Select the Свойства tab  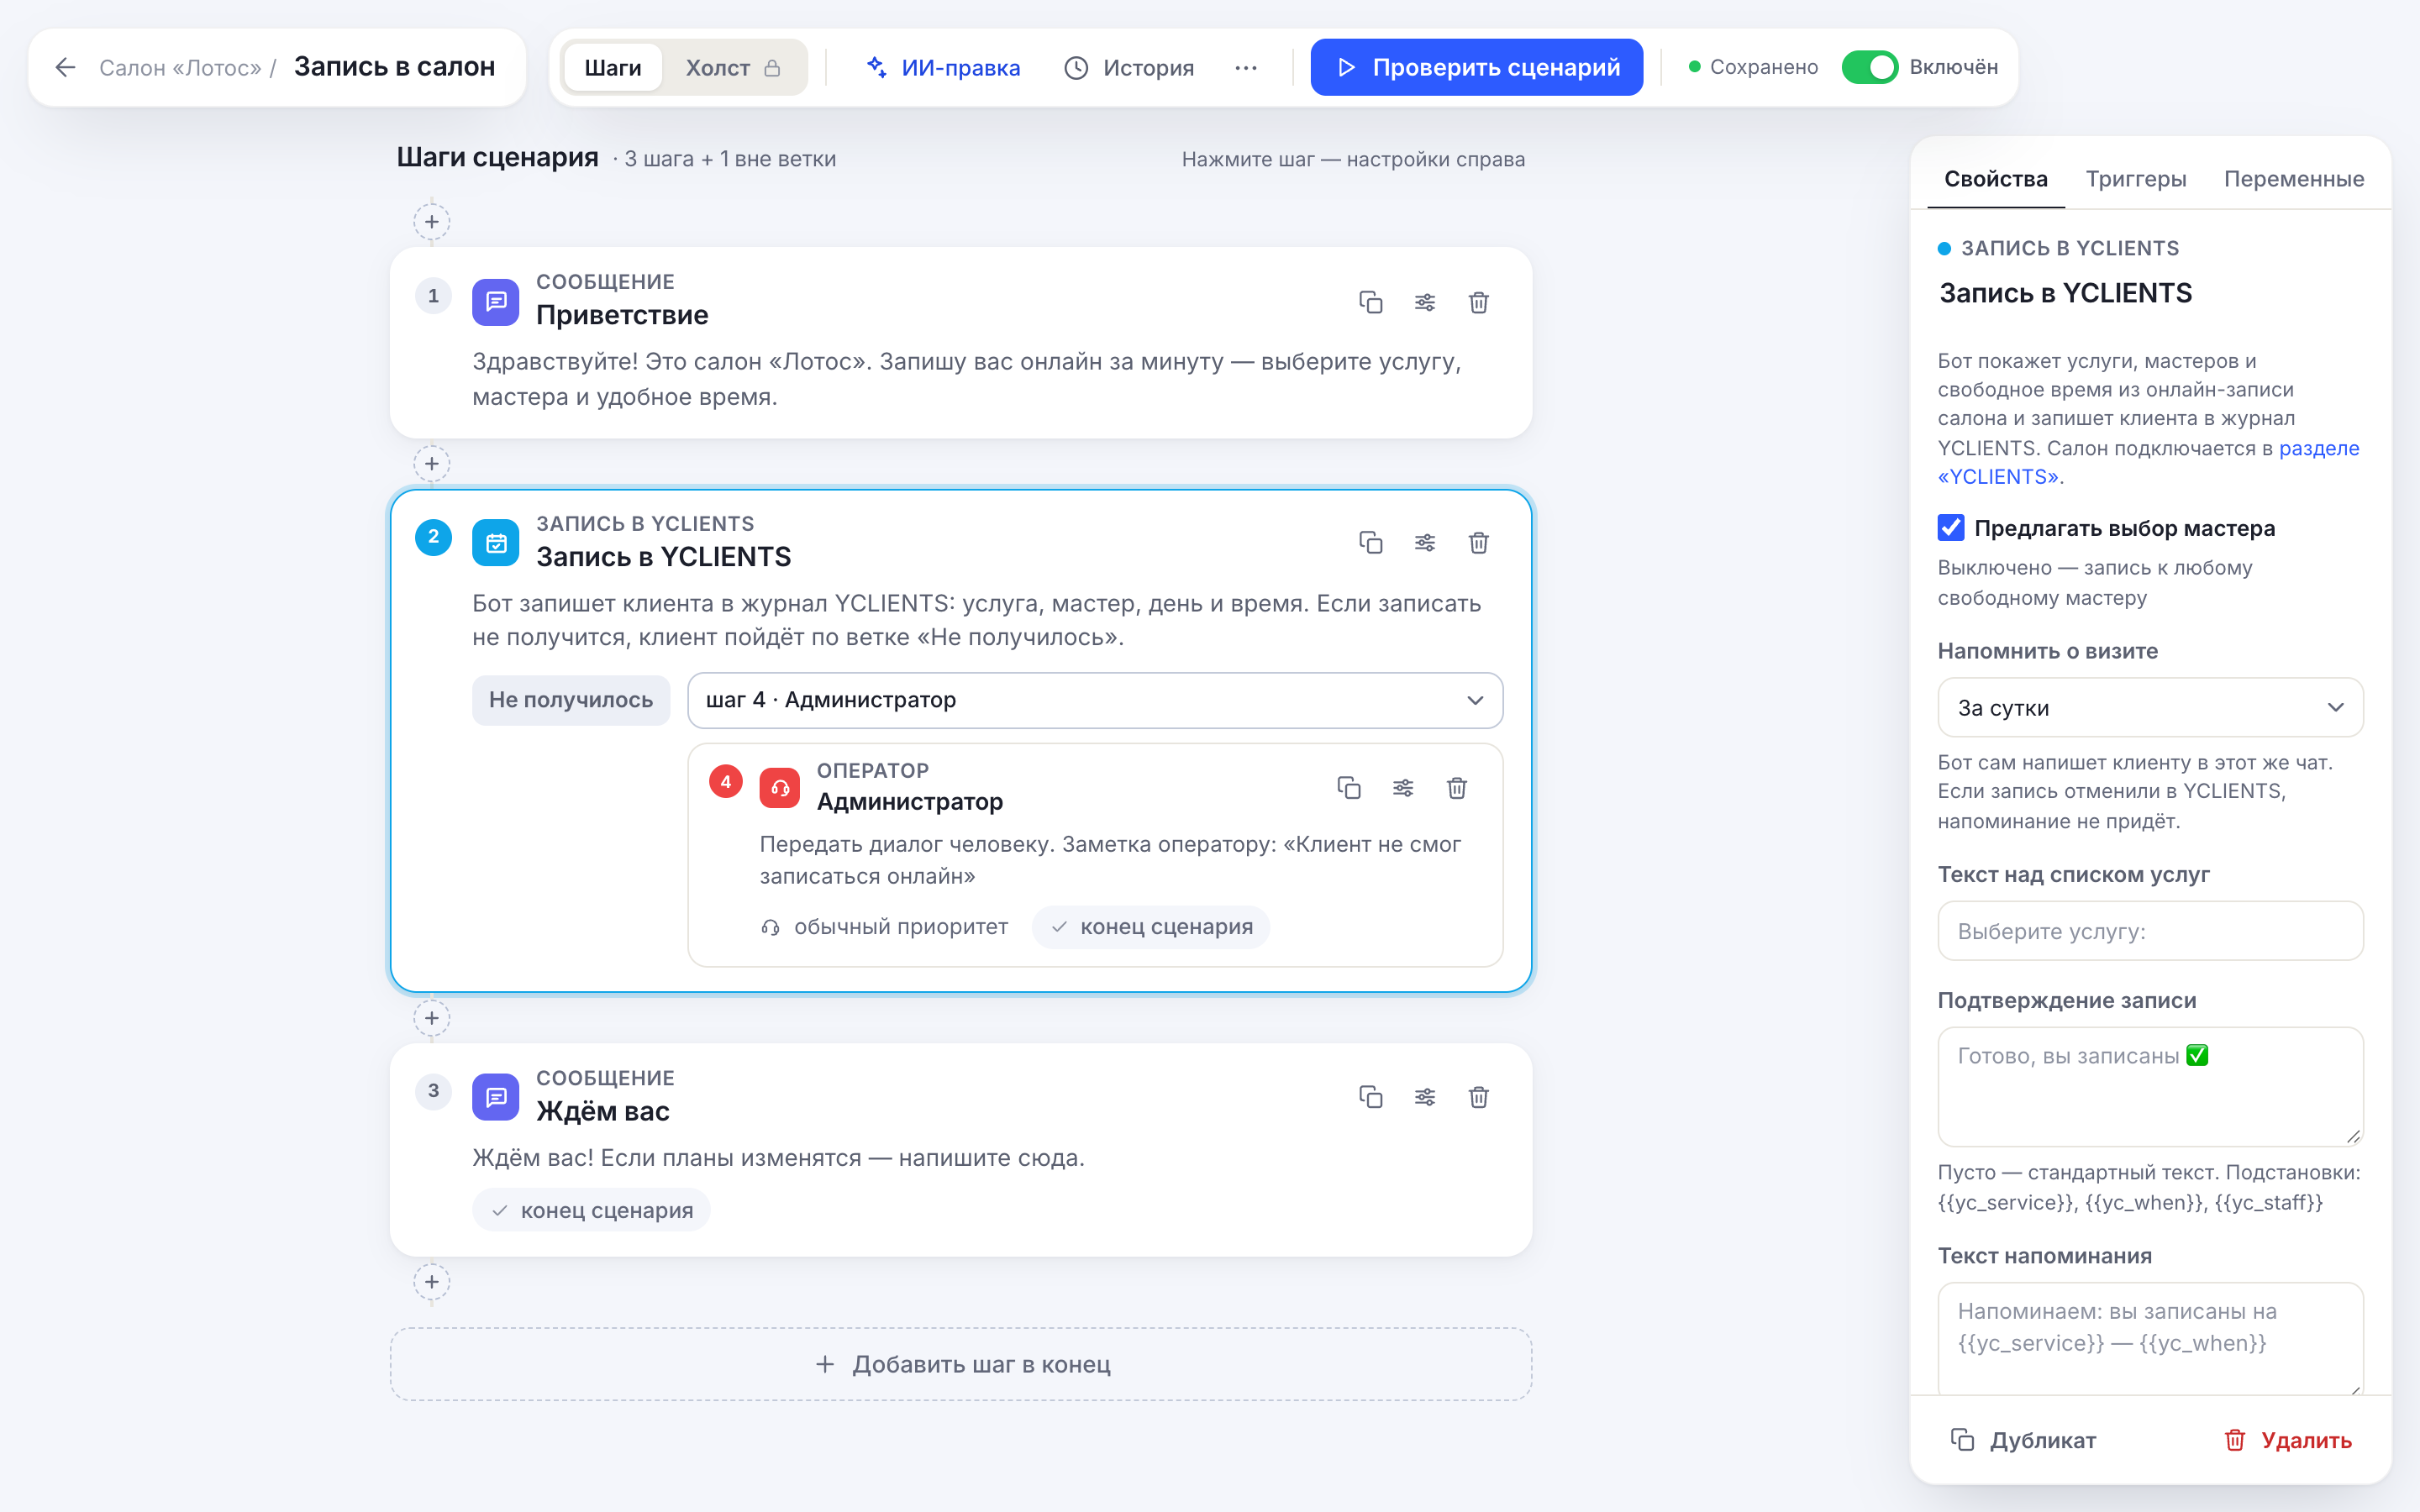pos(1995,179)
